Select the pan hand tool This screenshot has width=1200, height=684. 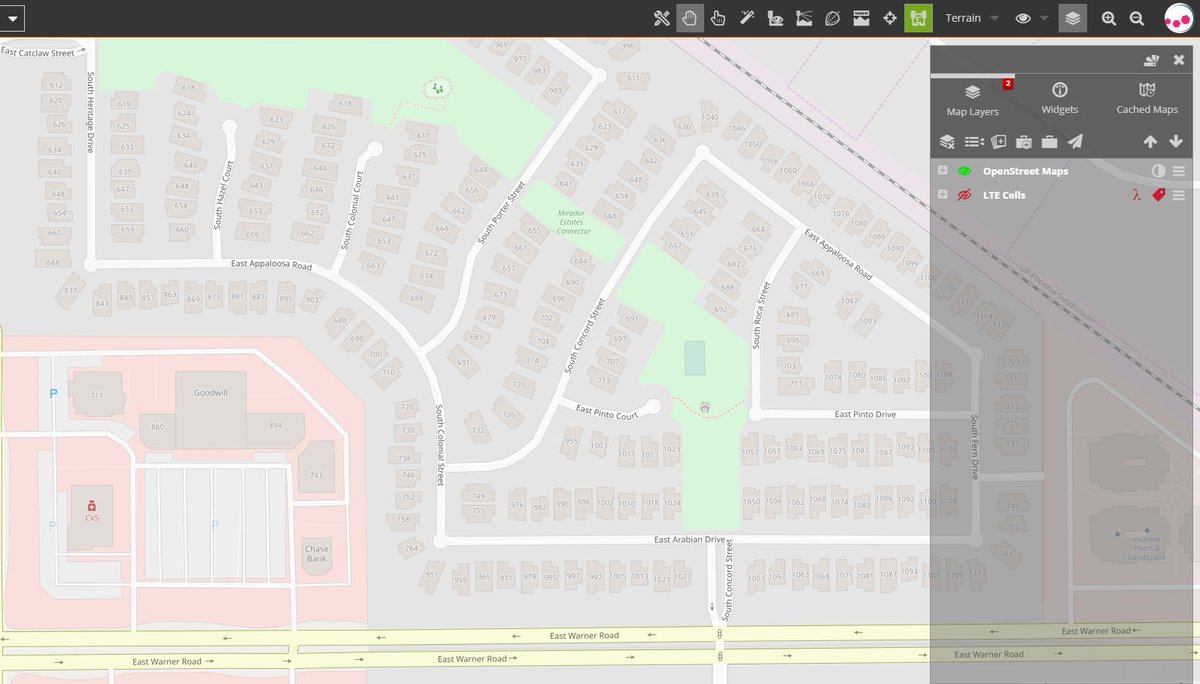click(x=689, y=18)
